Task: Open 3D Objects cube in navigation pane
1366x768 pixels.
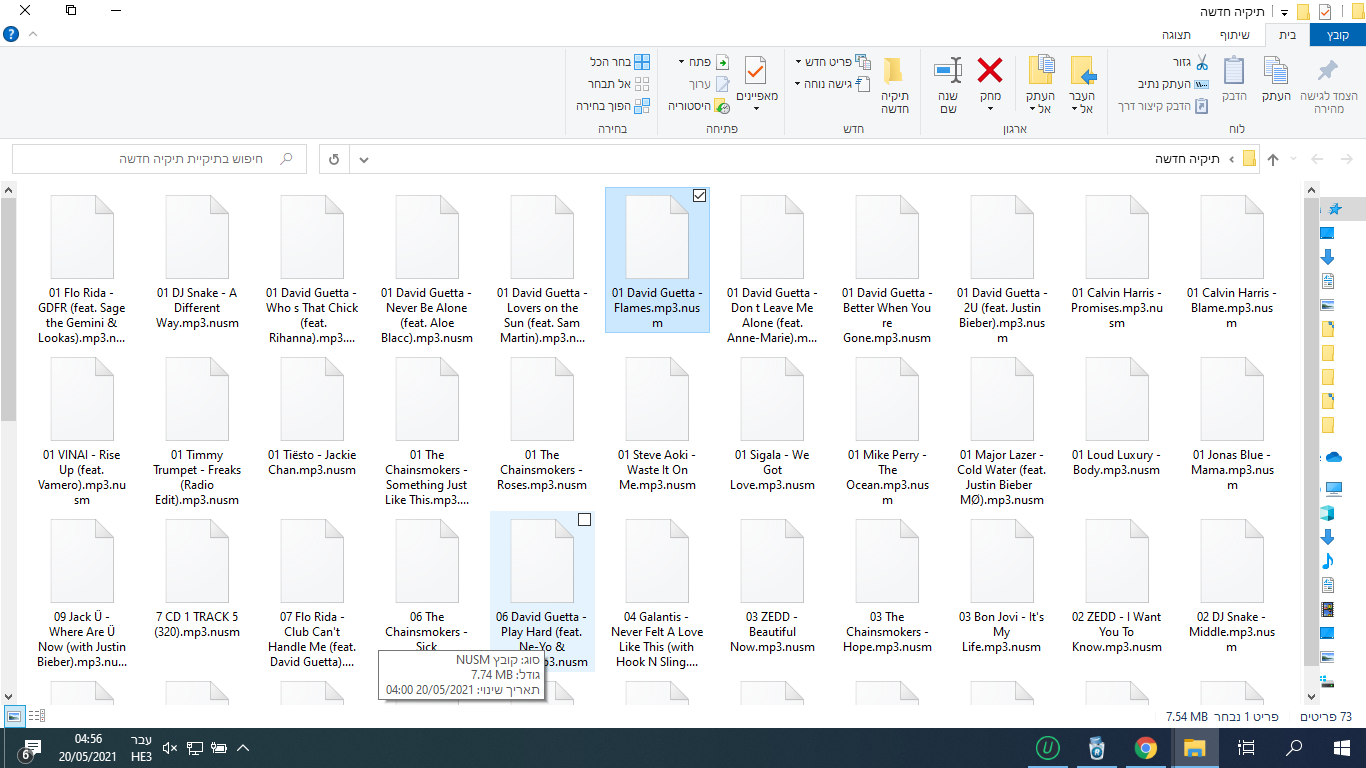Action: point(1327,513)
